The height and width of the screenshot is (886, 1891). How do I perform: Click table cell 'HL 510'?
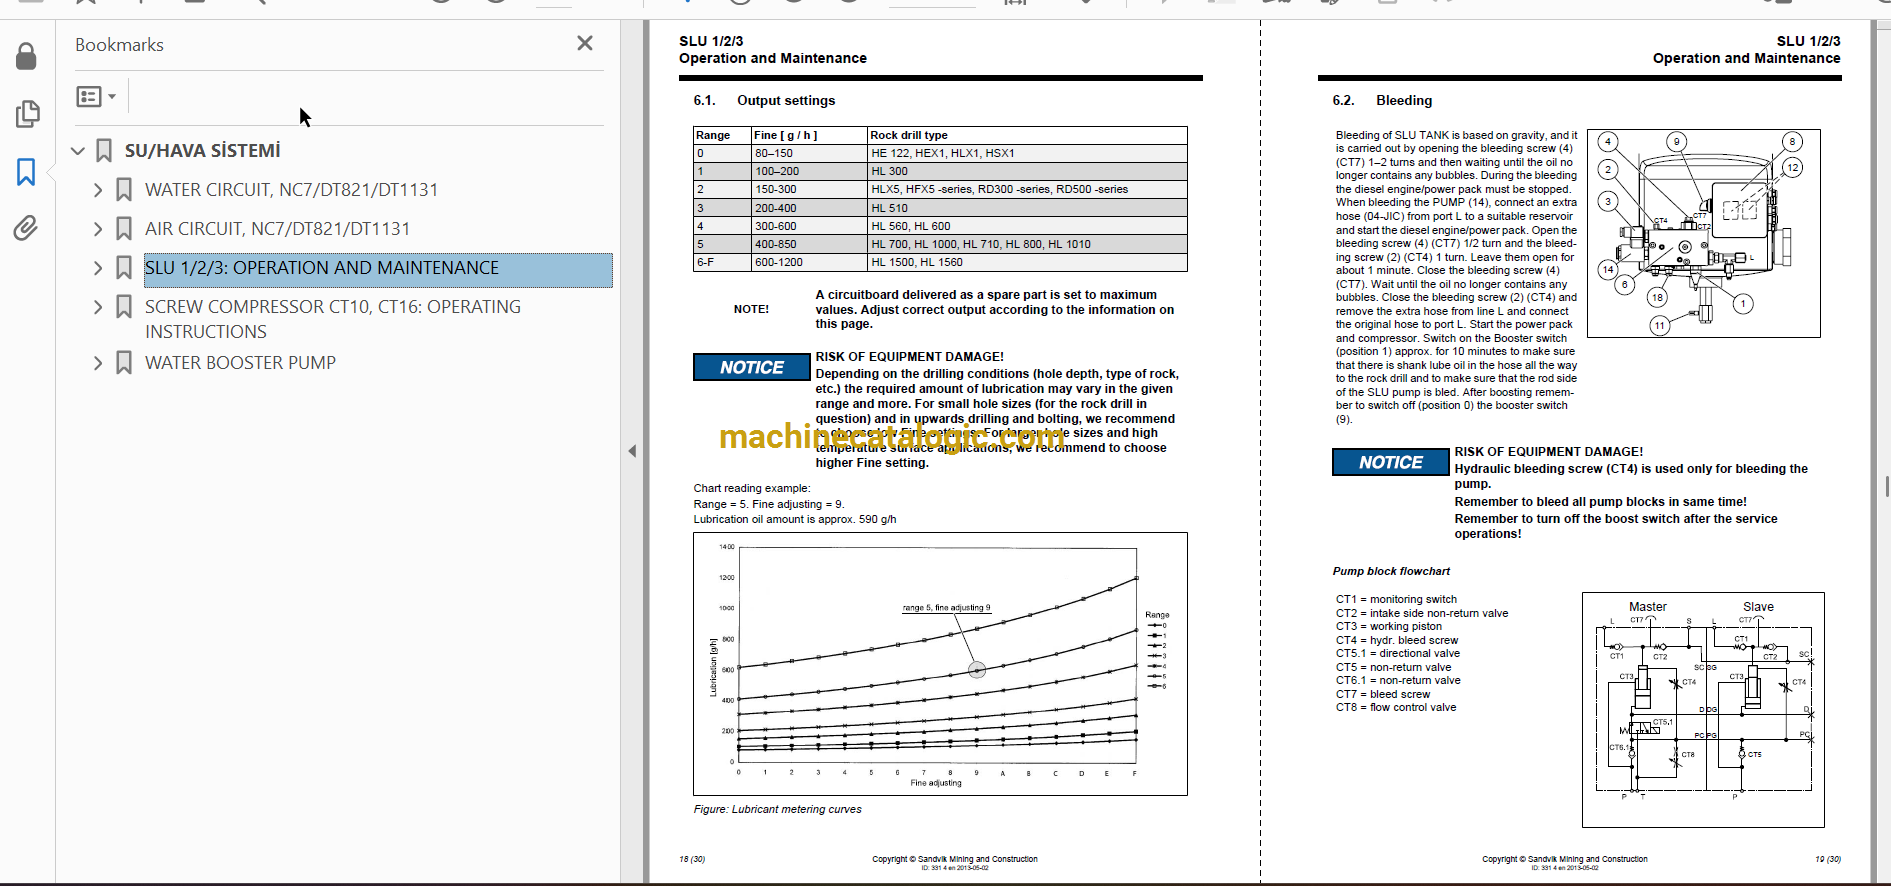1027,208
